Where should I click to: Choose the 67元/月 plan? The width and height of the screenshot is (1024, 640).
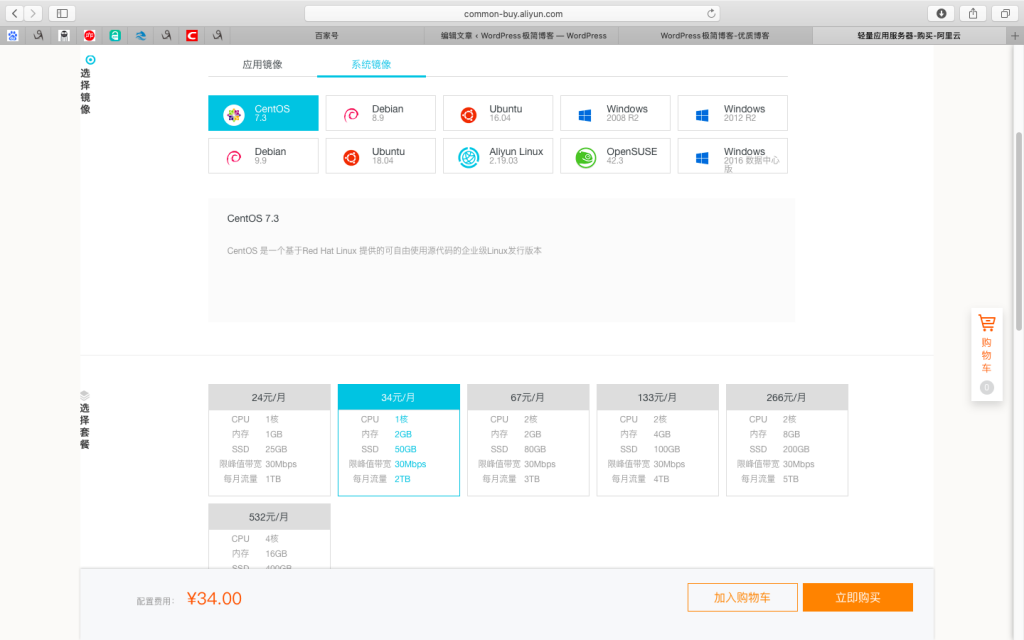click(528, 440)
